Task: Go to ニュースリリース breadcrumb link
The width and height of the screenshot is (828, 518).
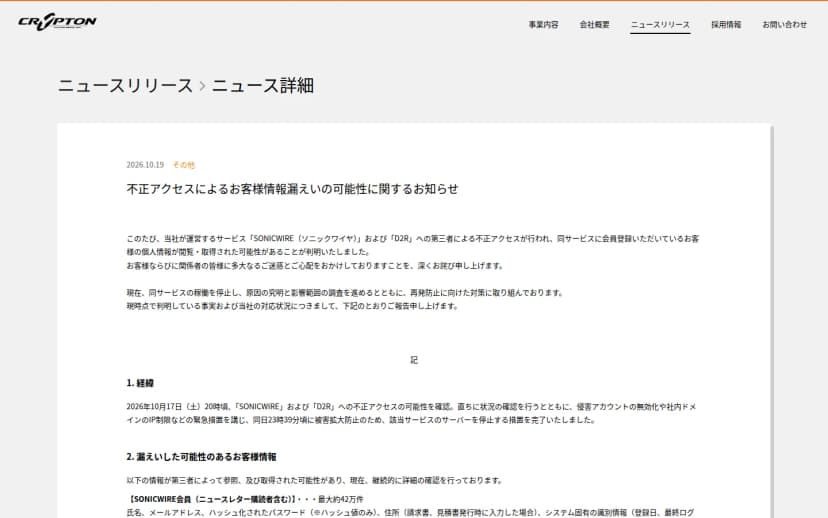Action: [x=125, y=86]
